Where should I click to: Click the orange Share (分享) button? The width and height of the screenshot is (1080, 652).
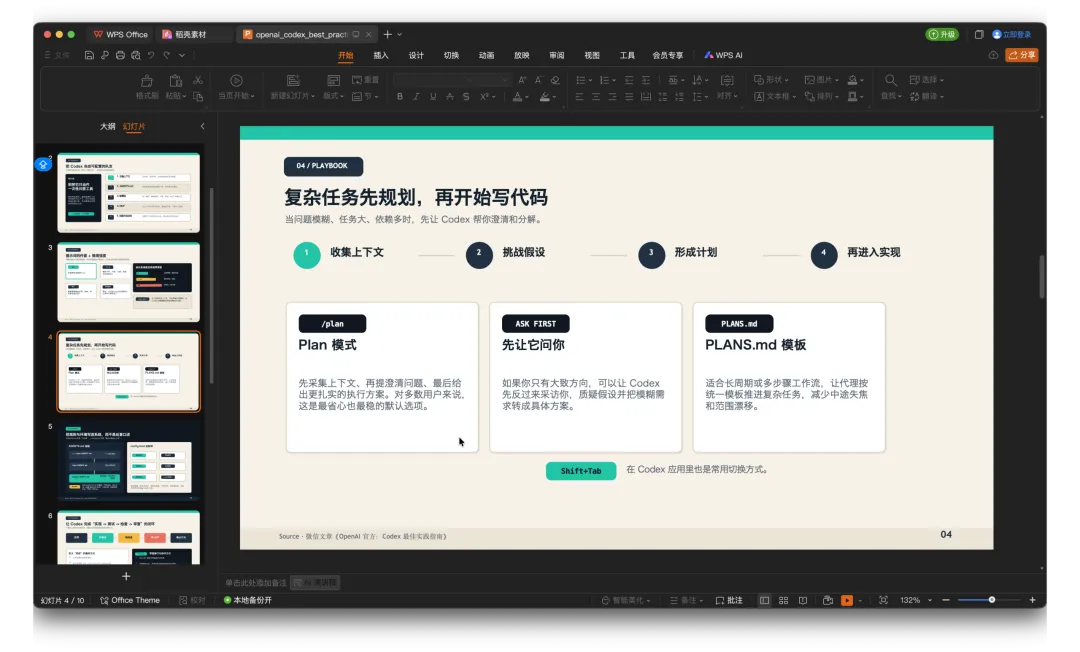point(1022,55)
